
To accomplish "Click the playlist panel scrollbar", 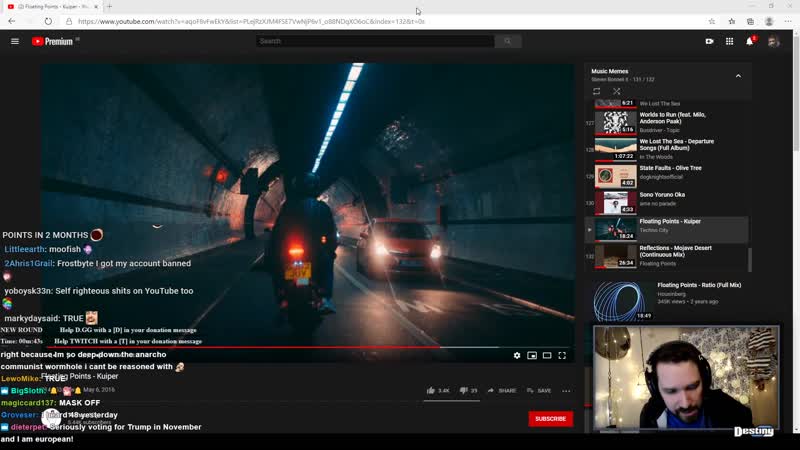I will point(749,259).
